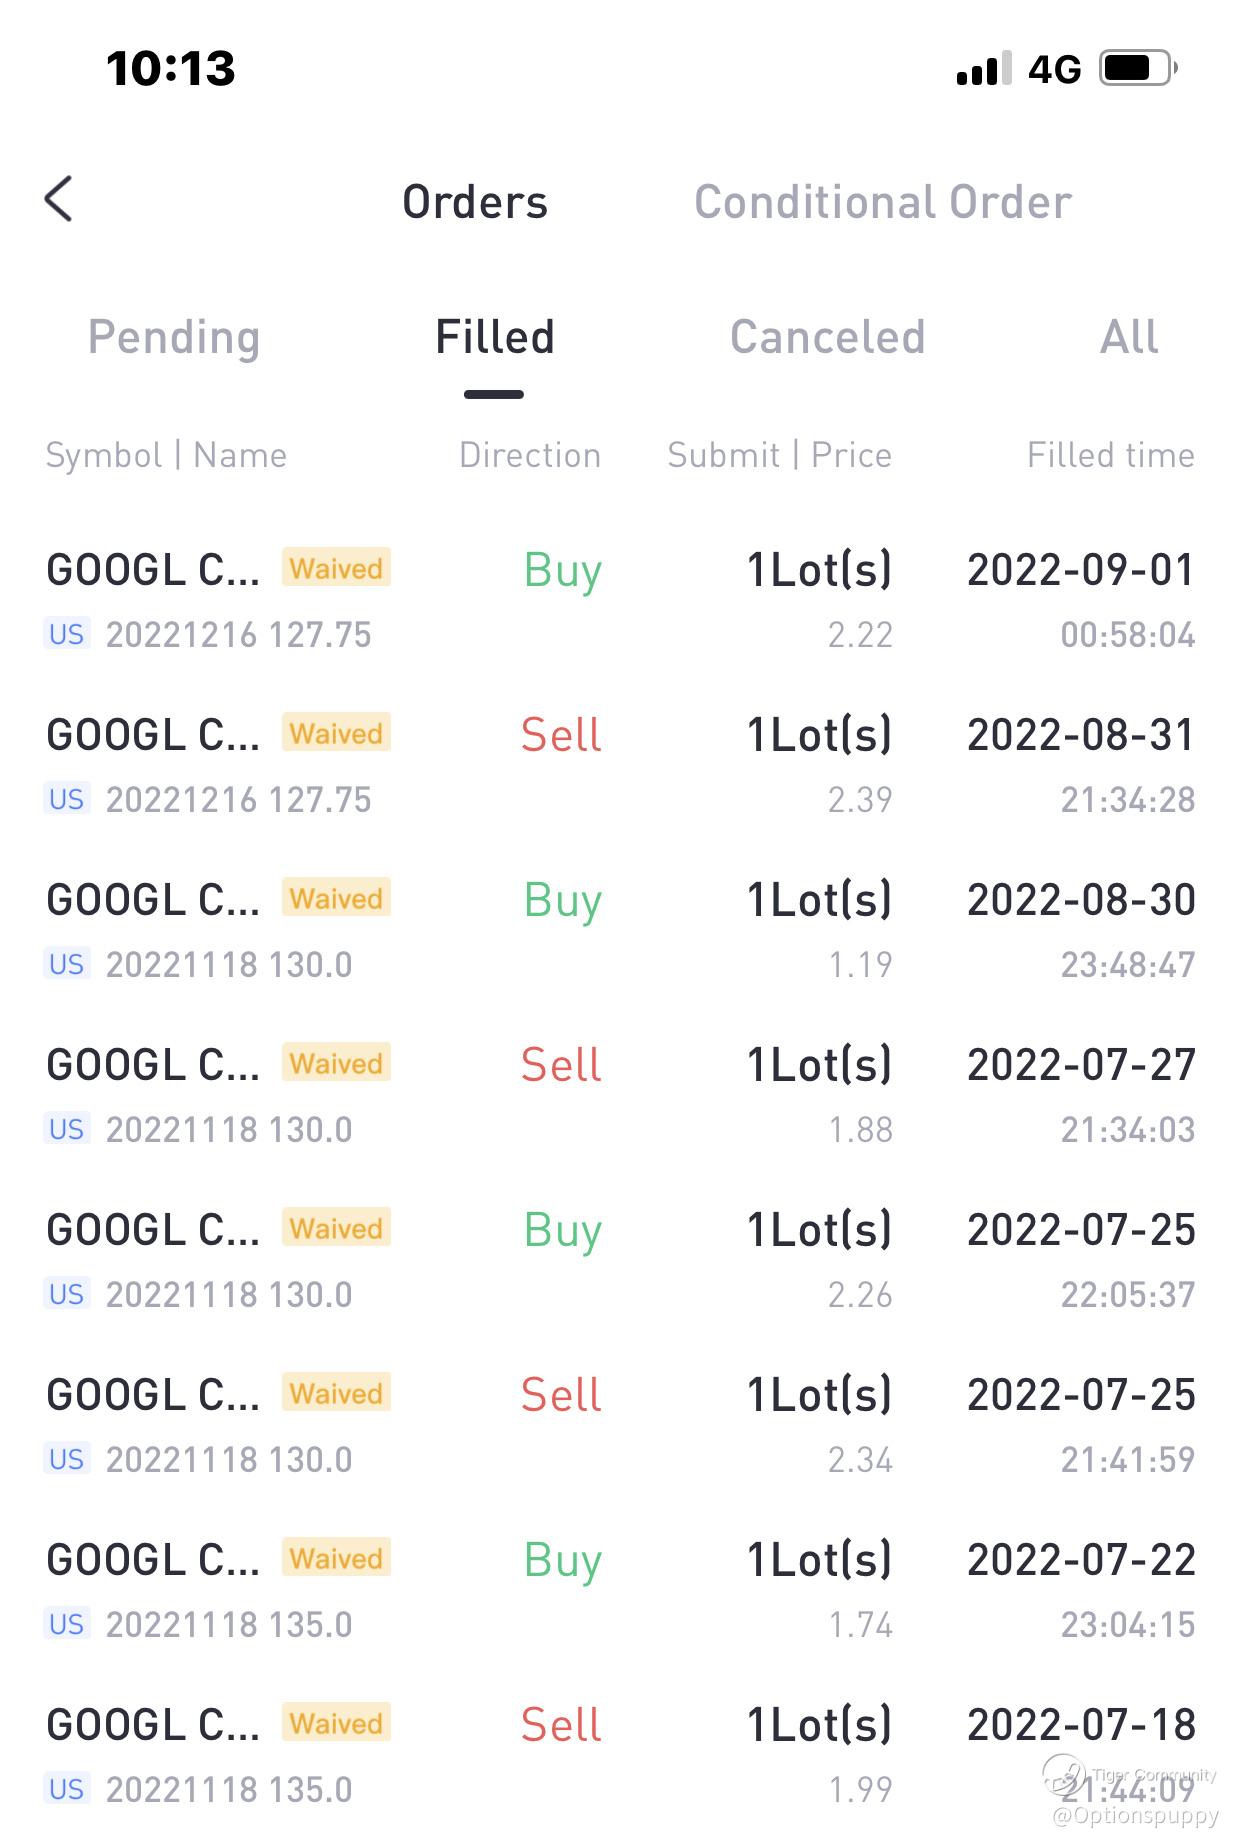Tap the Waived badge on the 2022-07-18 order
This screenshot has height=1843, width=1242.
pyautogui.click(x=336, y=1723)
